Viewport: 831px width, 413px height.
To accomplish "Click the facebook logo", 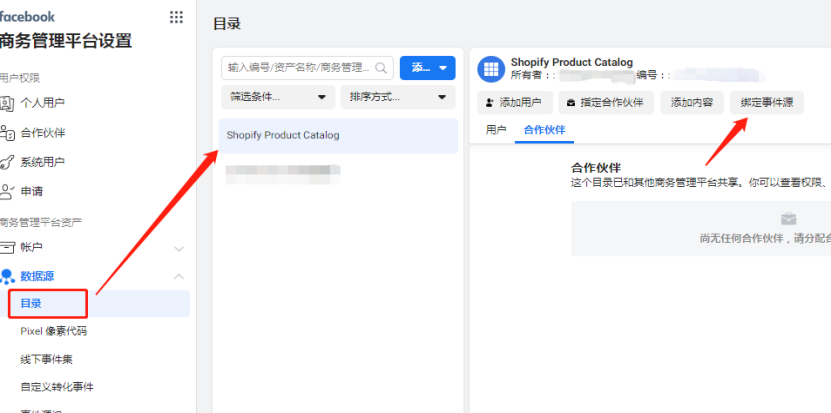I will pyautogui.click(x=28, y=16).
